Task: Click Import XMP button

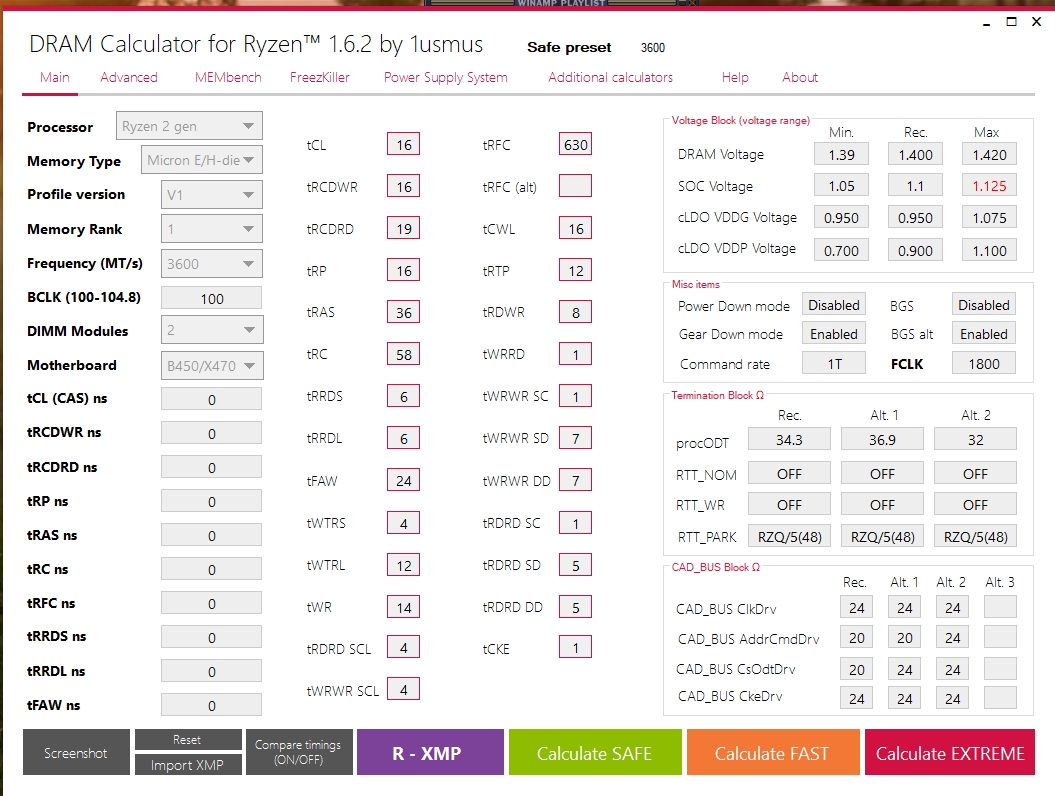Action: pyautogui.click(x=188, y=765)
